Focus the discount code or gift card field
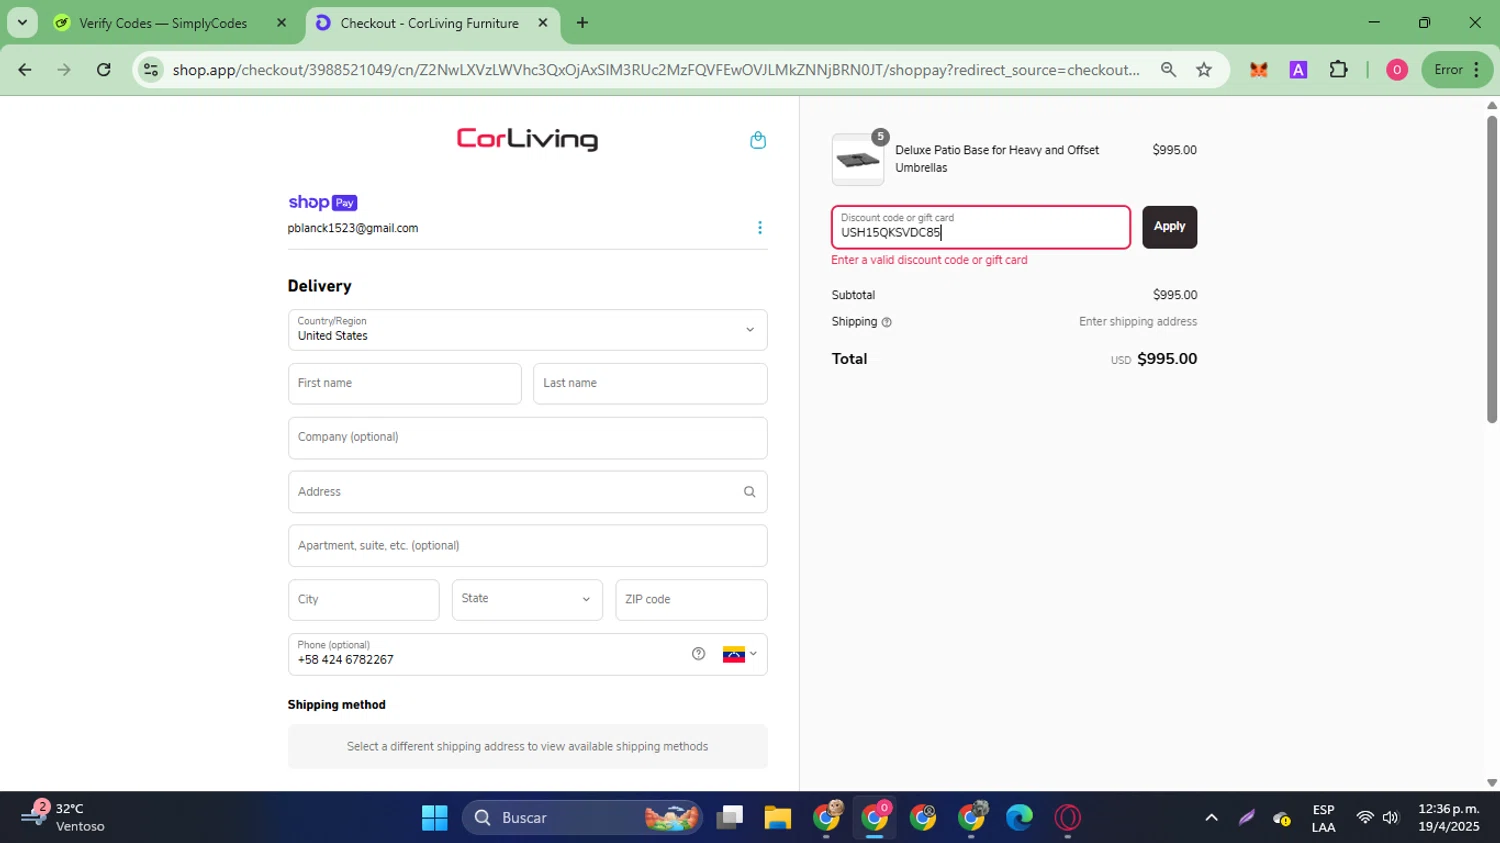This screenshot has height=843, width=1500. click(x=981, y=227)
